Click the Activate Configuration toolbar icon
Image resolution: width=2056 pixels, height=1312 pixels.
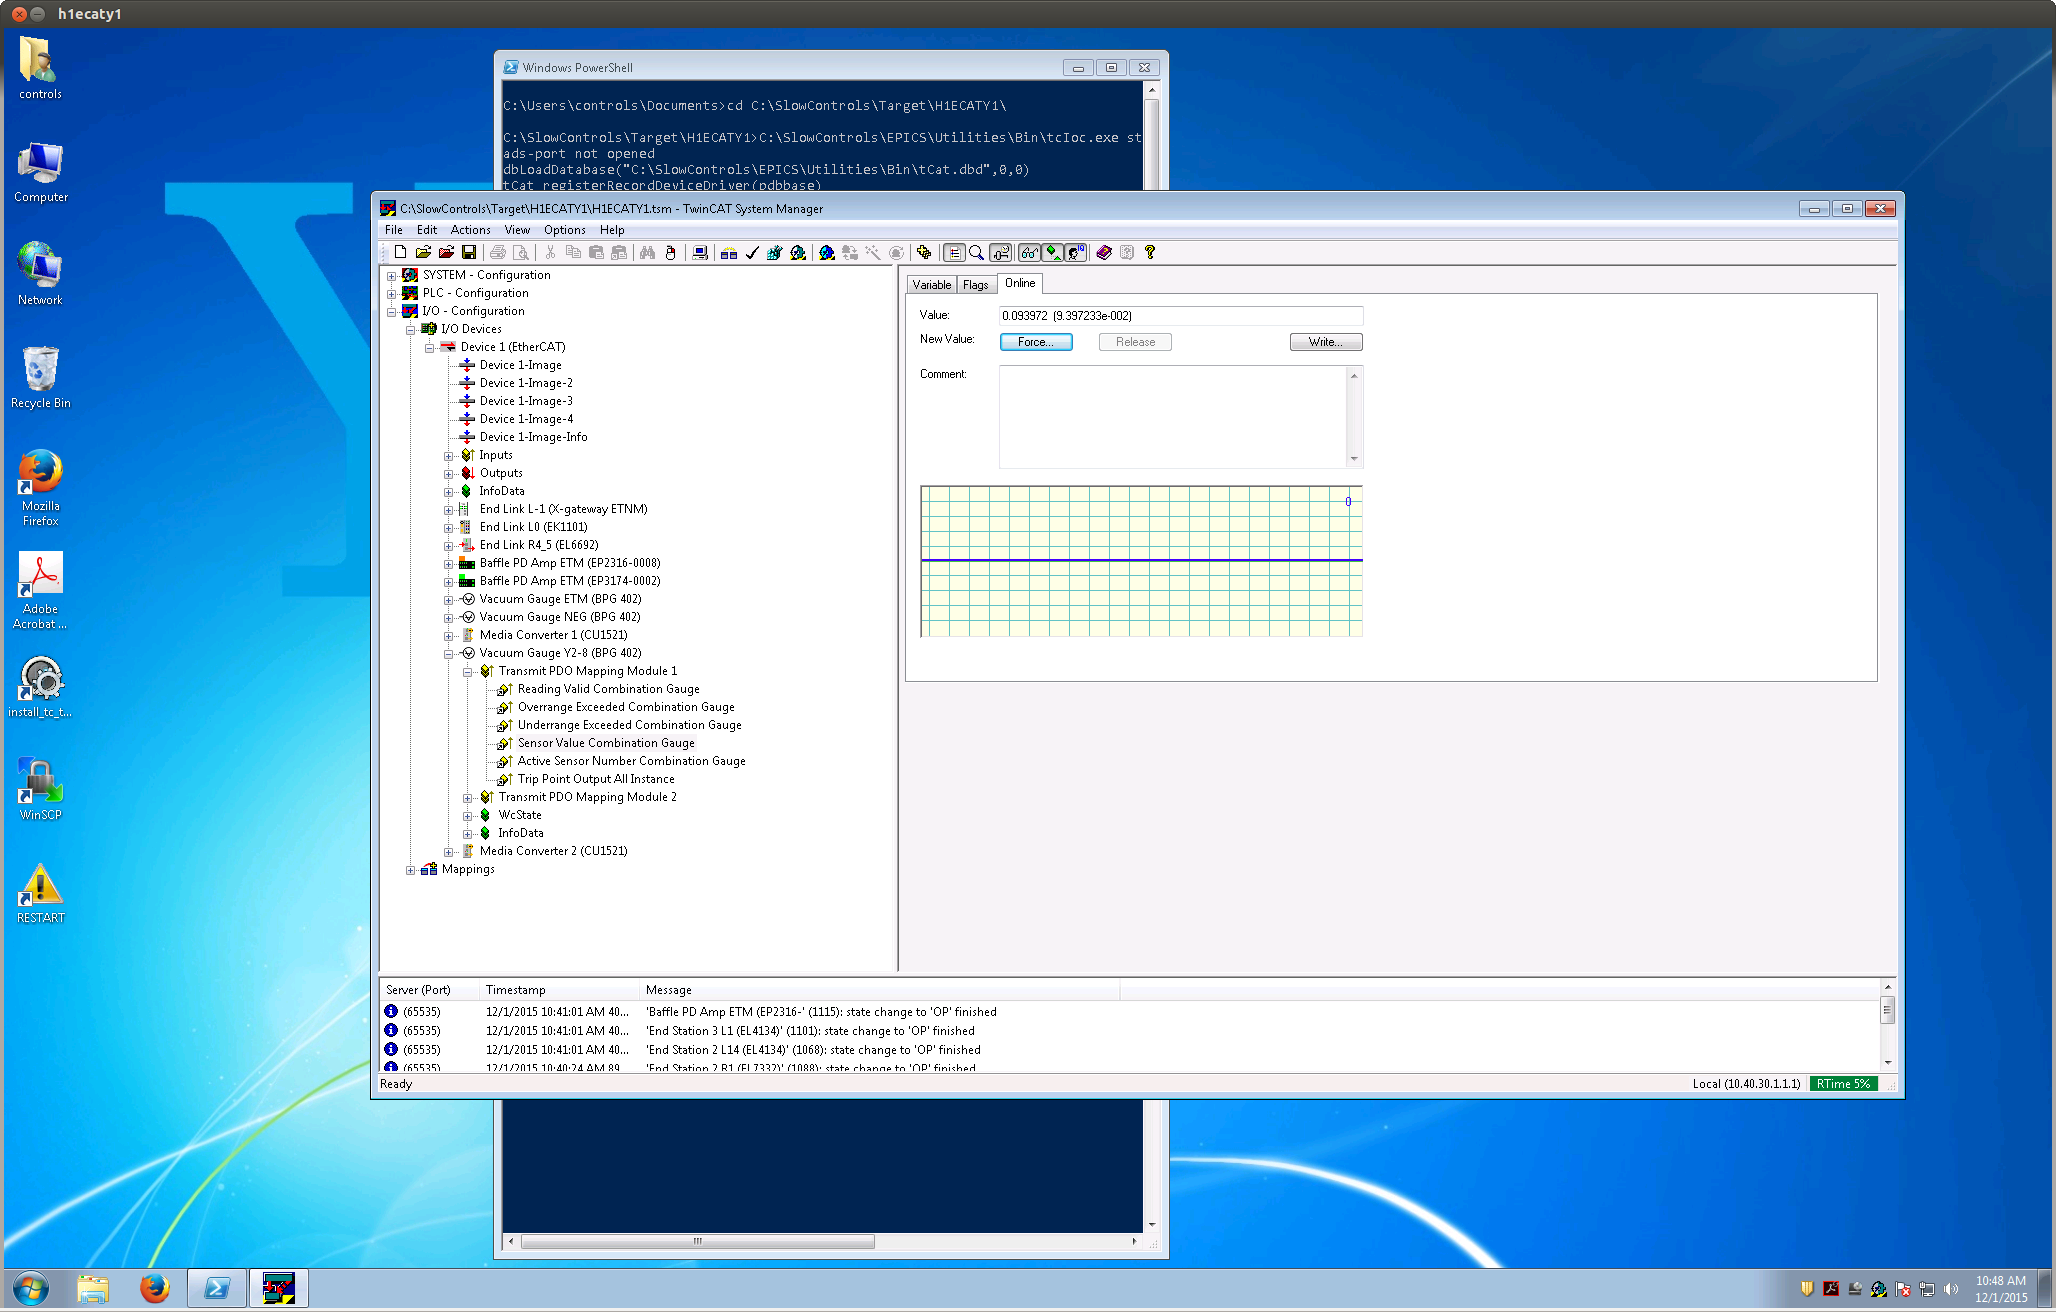[x=774, y=253]
